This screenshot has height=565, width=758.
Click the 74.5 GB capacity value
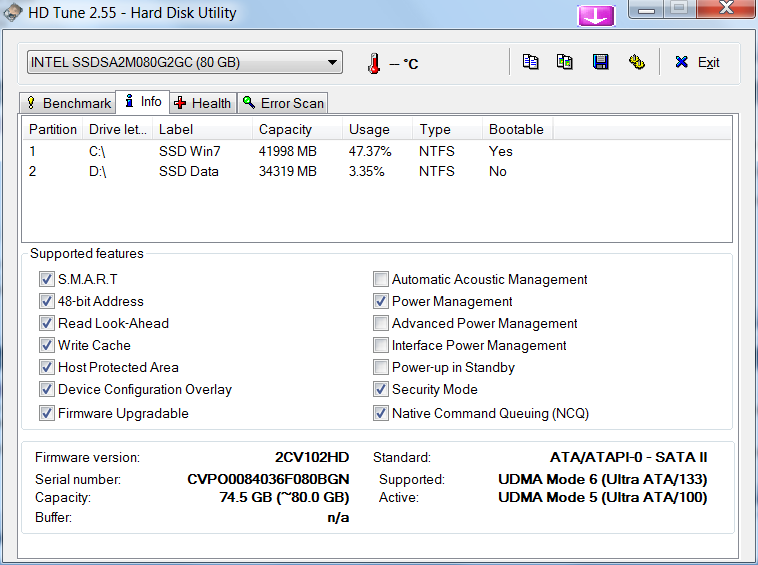[x=284, y=497]
